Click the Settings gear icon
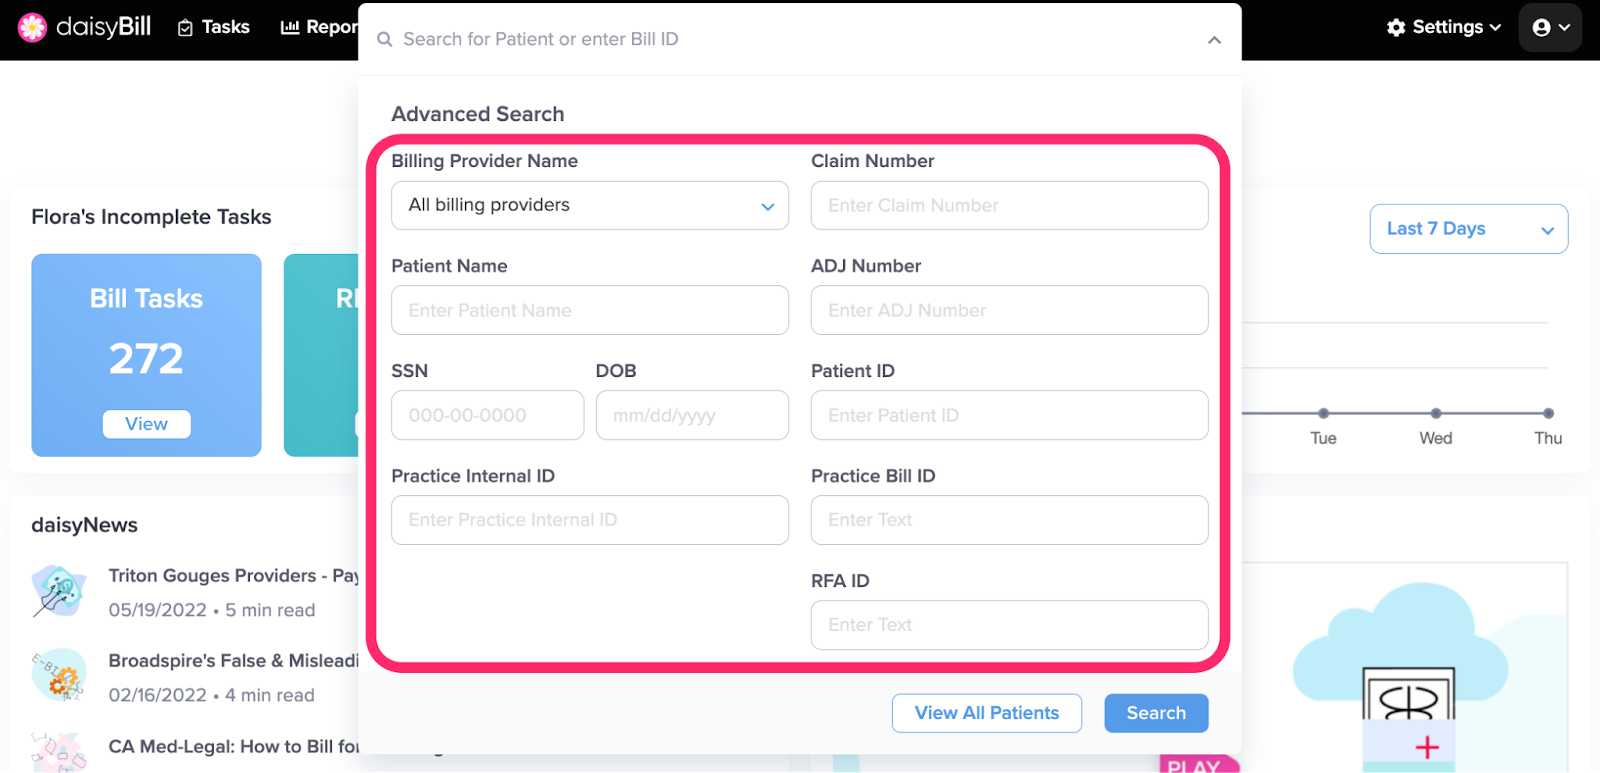This screenshot has height=773, width=1600. 1396,27
